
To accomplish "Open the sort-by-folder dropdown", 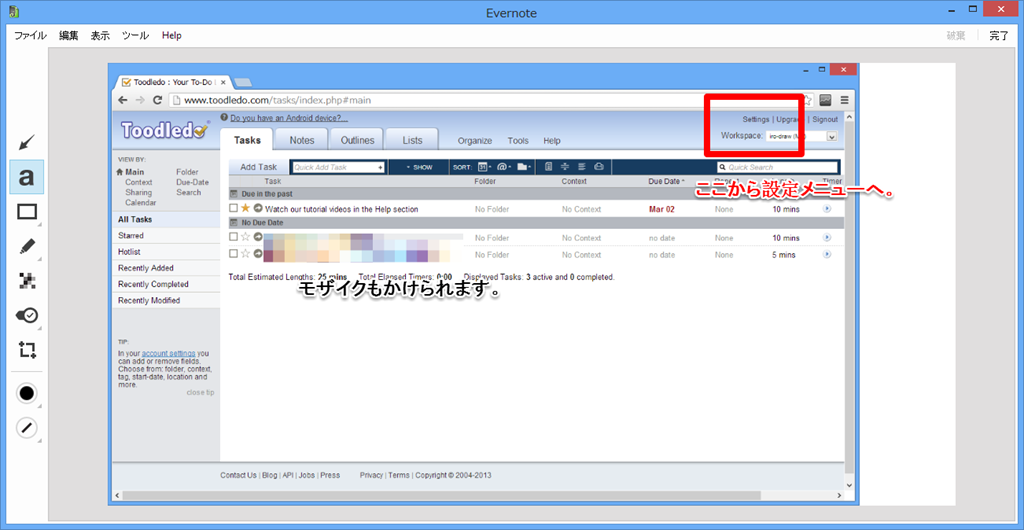I will (x=524, y=167).
